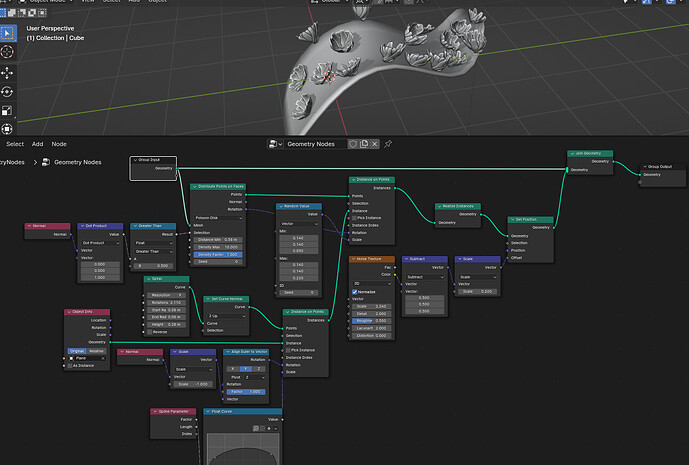The width and height of the screenshot is (689, 465).
Task: Clear the Plane object with X icon
Action: pyautogui.click(x=103, y=358)
